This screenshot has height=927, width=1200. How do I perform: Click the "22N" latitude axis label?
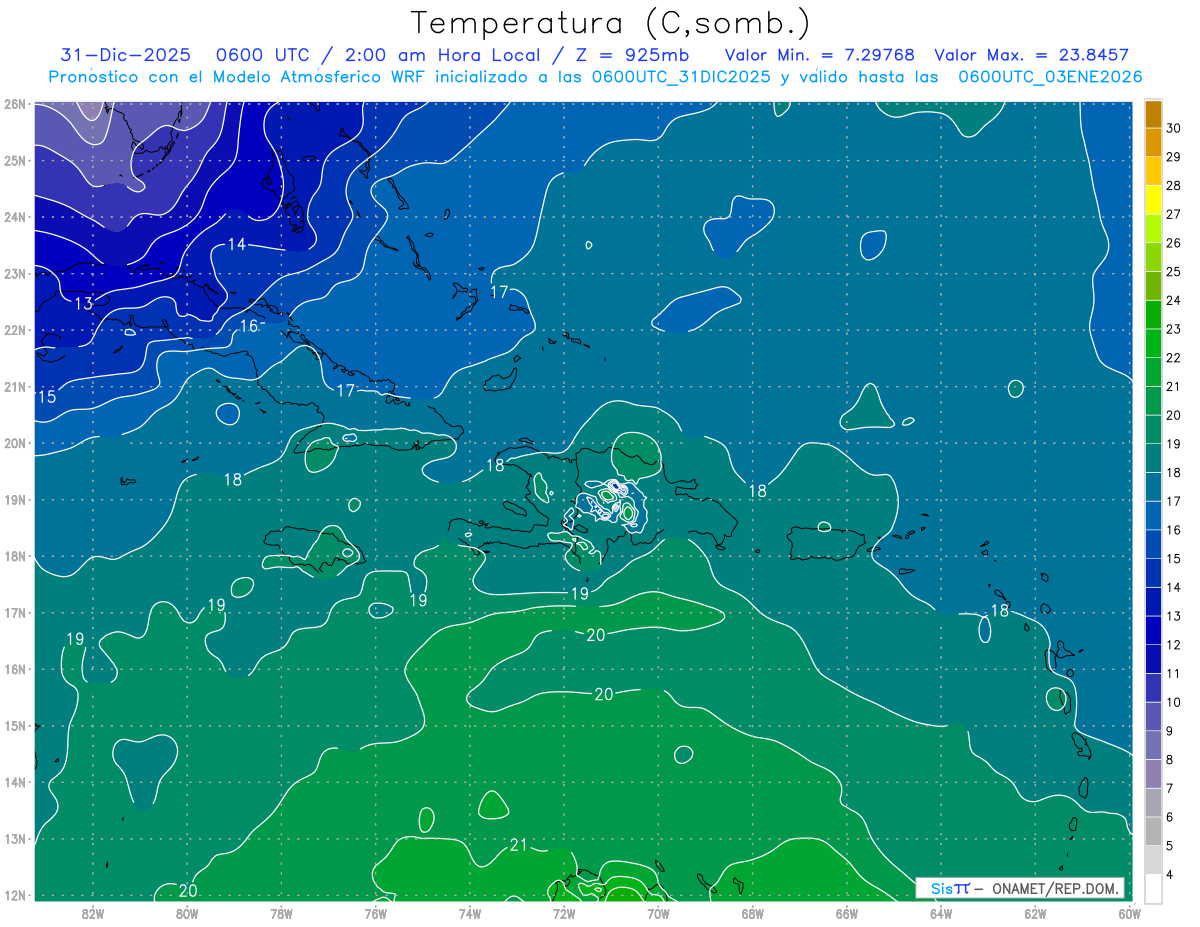click(14, 330)
